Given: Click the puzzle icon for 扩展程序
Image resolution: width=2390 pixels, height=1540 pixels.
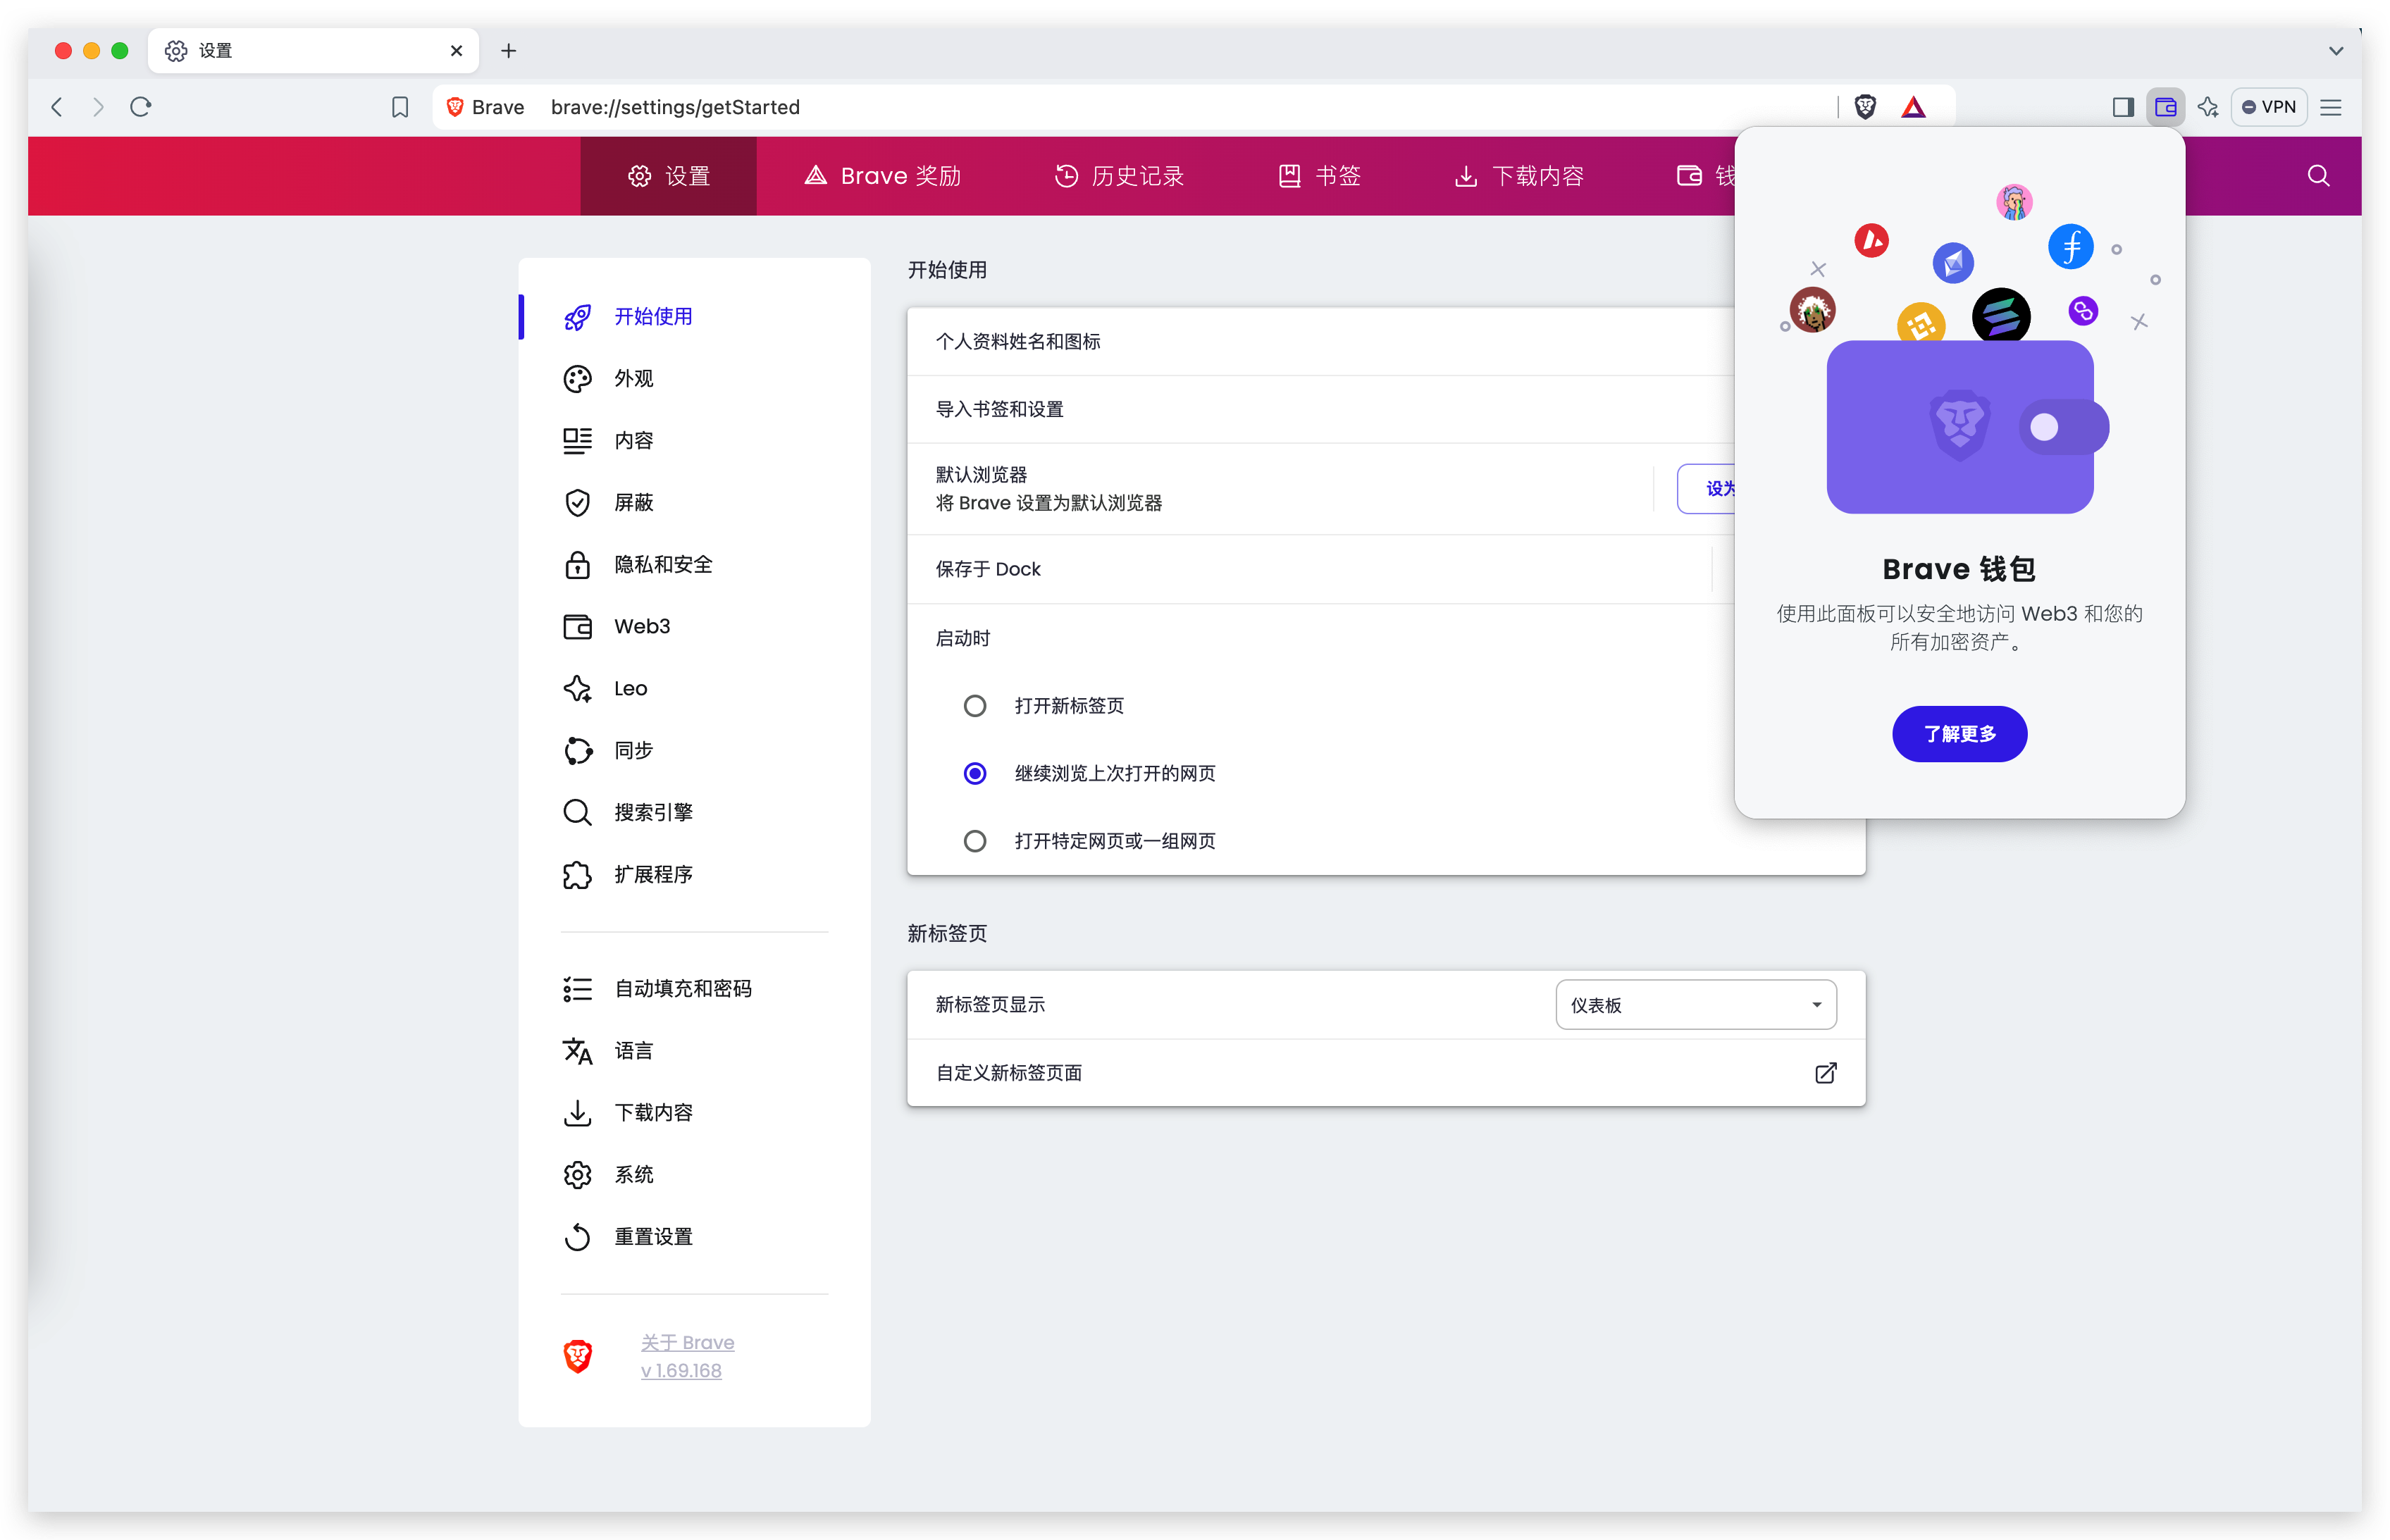Looking at the screenshot, I should [578, 875].
